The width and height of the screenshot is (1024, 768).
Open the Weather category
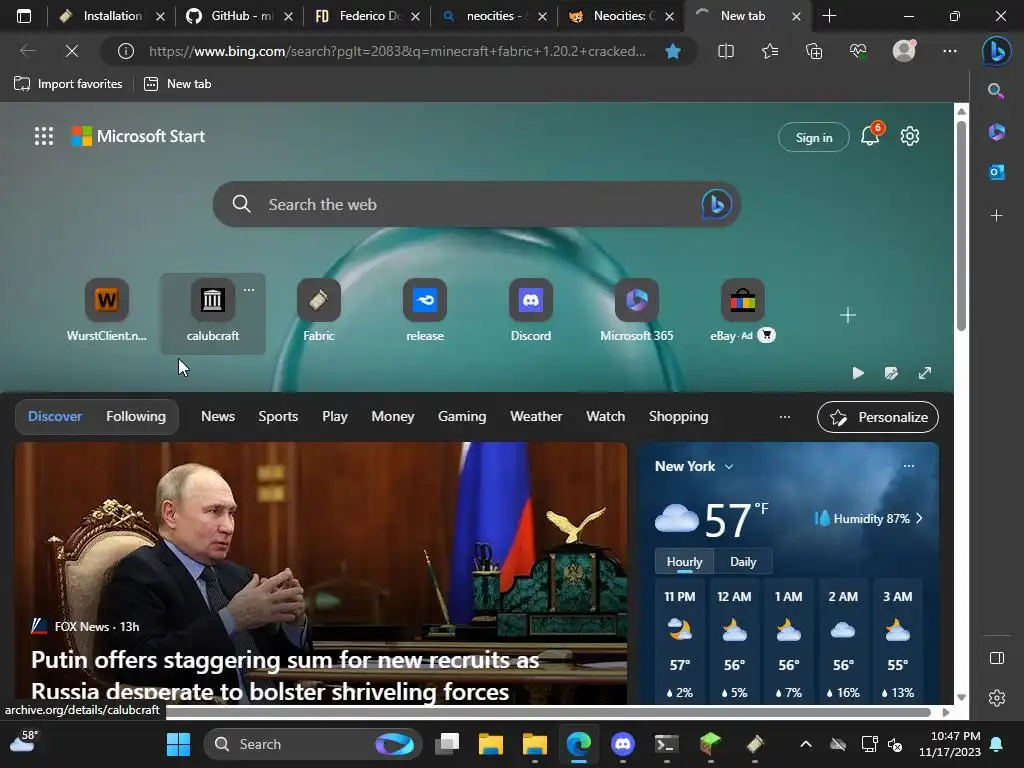(536, 417)
